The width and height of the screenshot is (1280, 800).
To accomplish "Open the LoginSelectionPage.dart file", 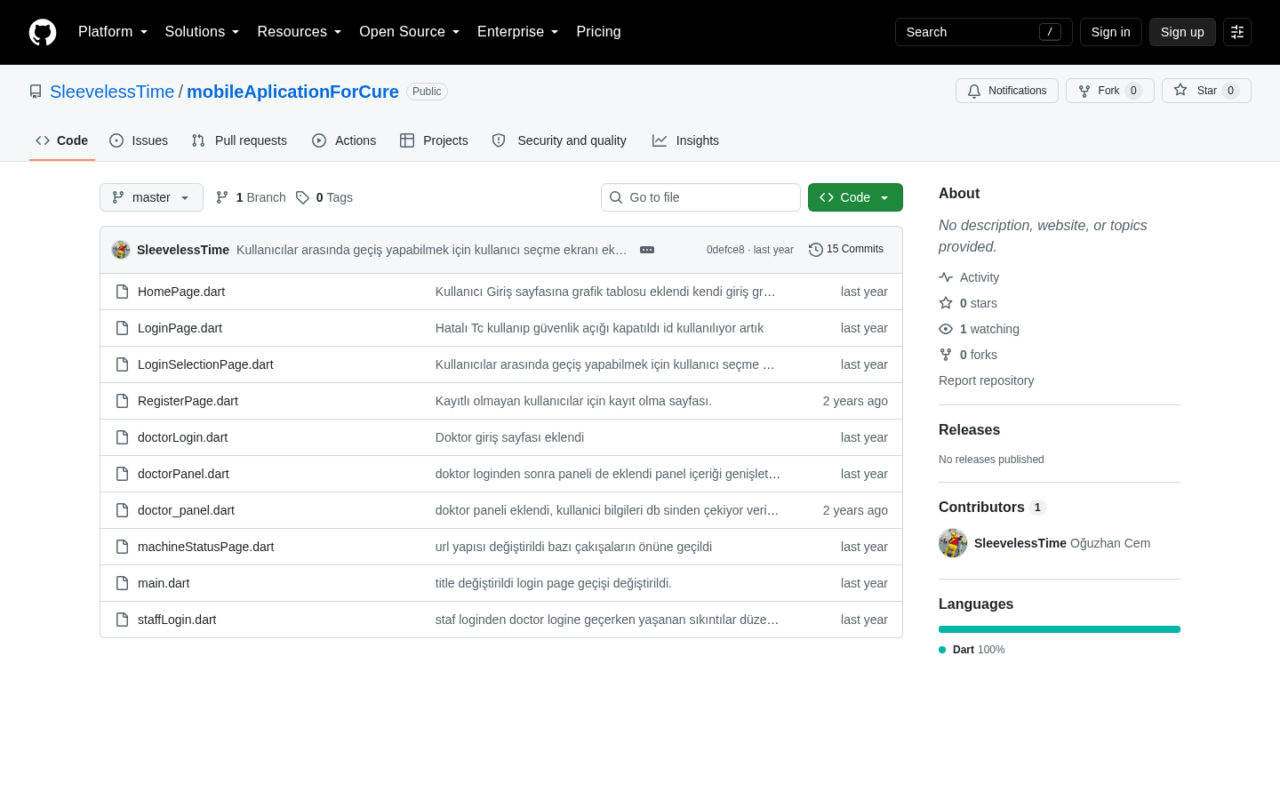I will click(205, 365).
